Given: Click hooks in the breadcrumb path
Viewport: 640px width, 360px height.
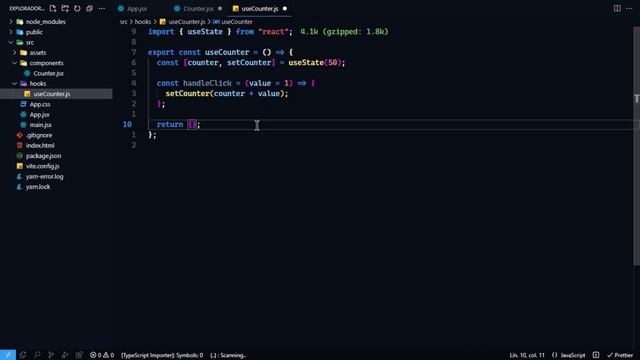Looking at the screenshot, I should tap(143, 22).
